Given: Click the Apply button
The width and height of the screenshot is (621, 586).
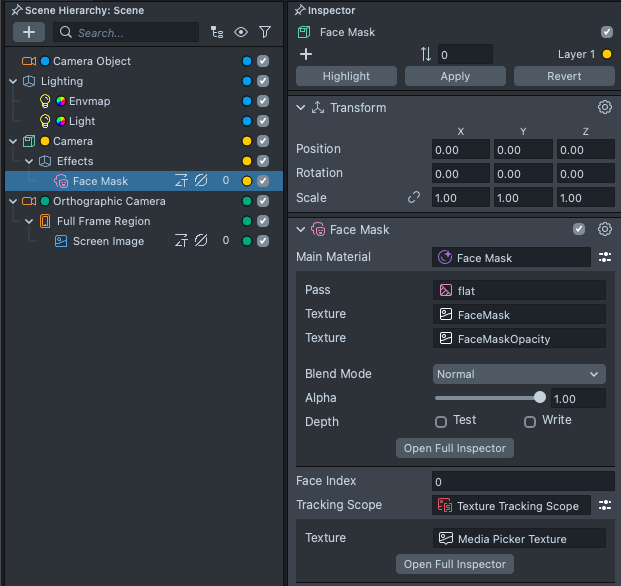Looking at the screenshot, I should (x=455, y=76).
